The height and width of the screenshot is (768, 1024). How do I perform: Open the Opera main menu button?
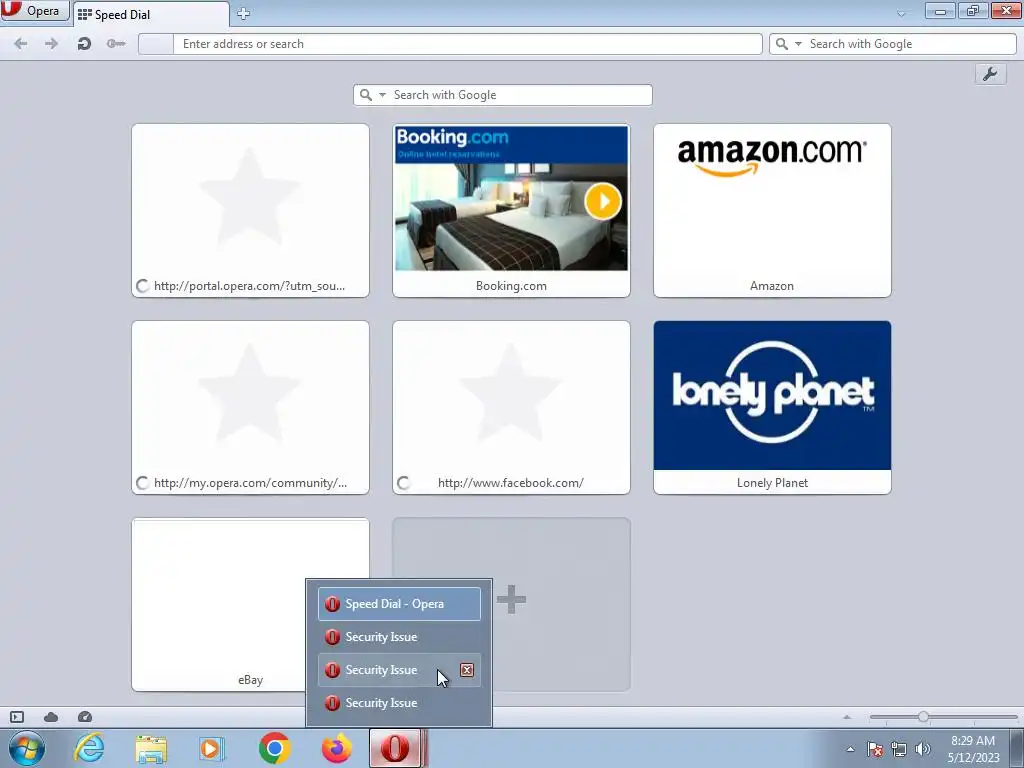point(35,10)
